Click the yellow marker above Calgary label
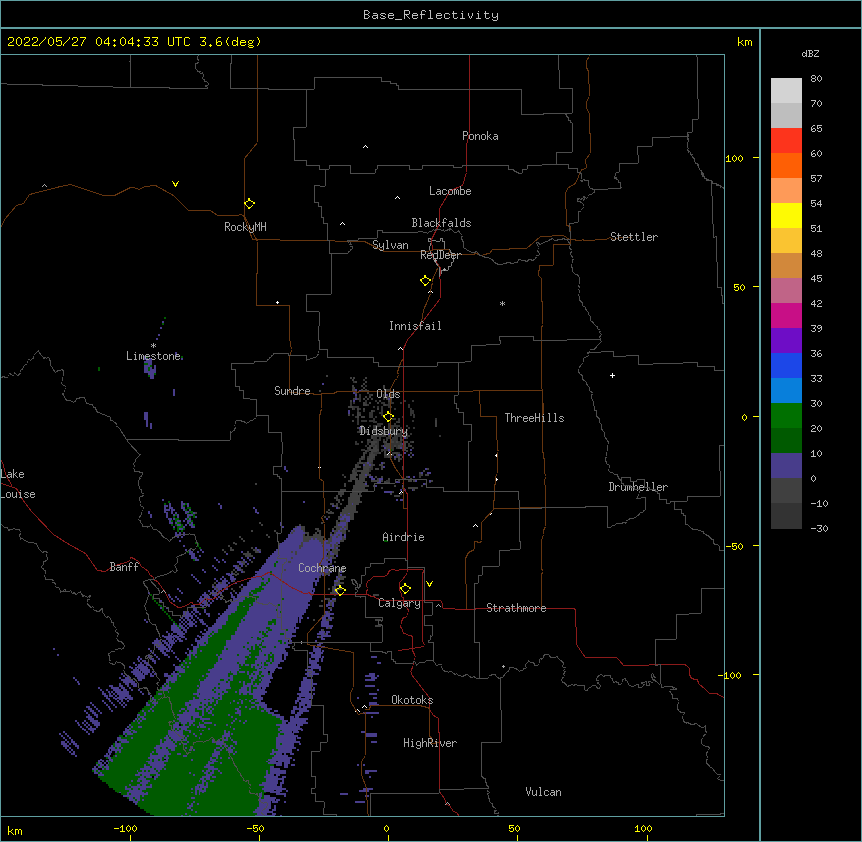862x842 pixels. (x=405, y=589)
